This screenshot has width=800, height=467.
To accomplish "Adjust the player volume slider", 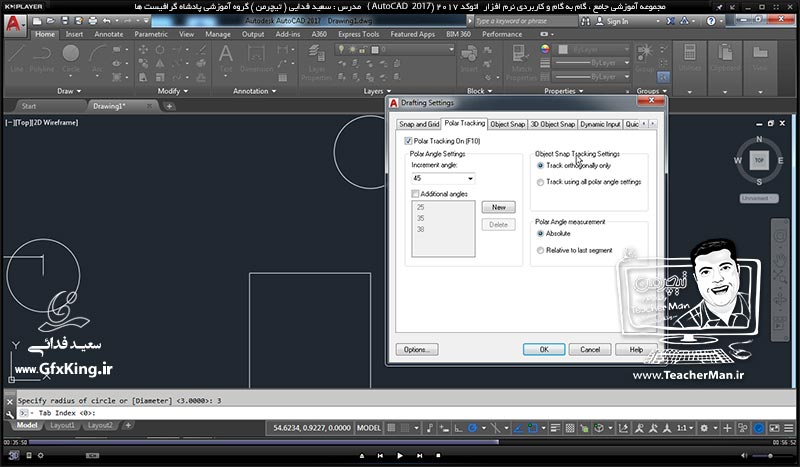I will coord(769,455).
